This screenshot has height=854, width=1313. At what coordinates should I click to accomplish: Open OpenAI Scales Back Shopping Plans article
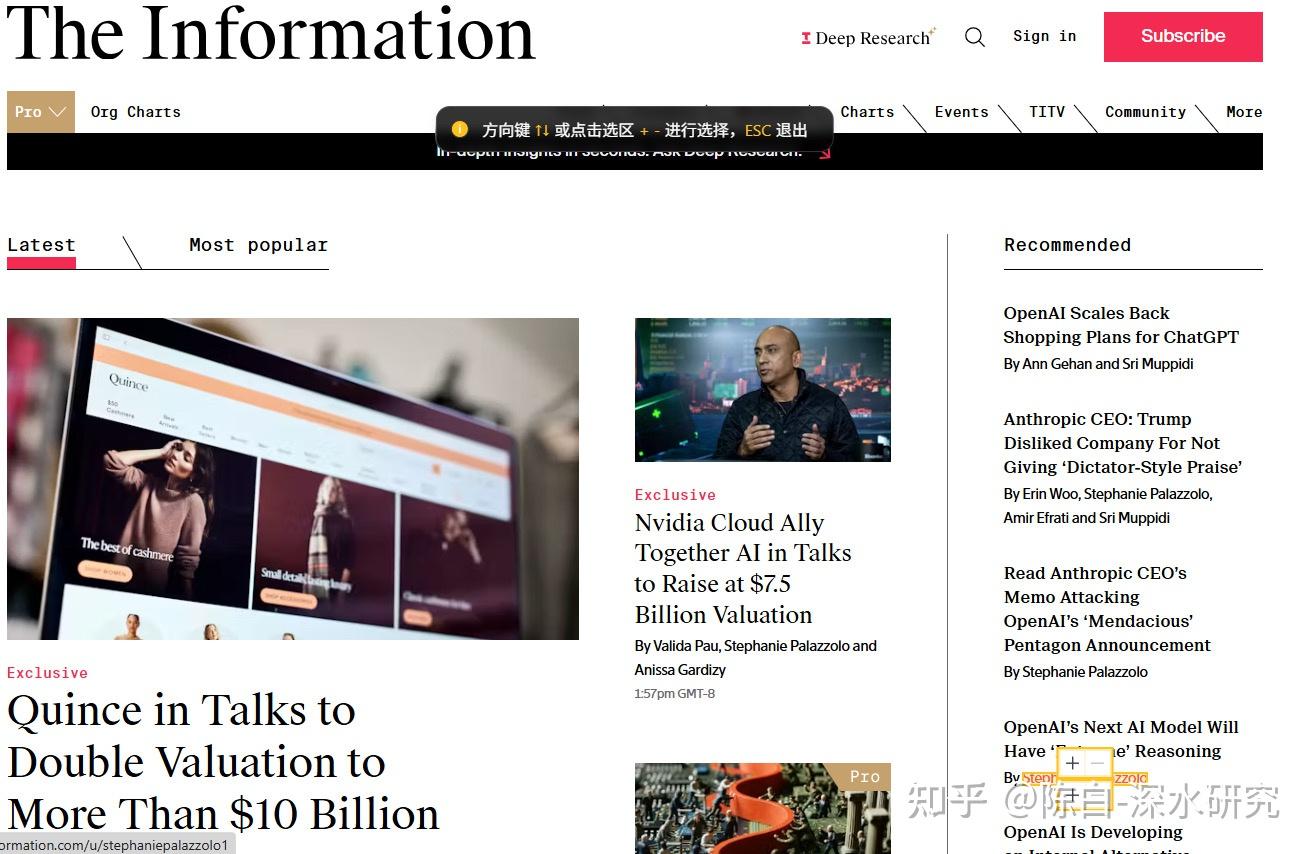pos(1120,325)
